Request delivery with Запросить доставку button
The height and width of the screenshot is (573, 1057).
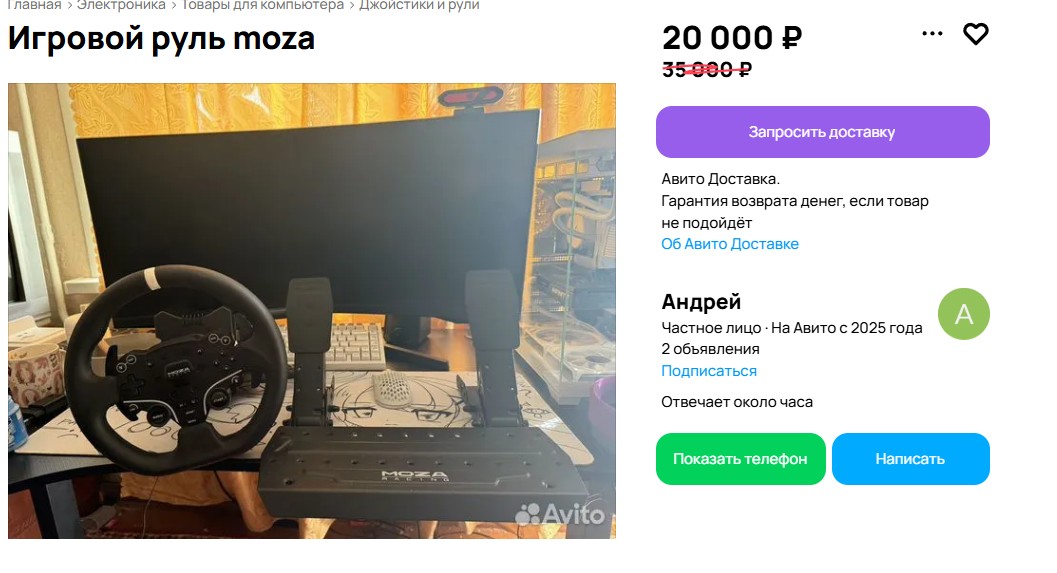click(x=822, y=132)
